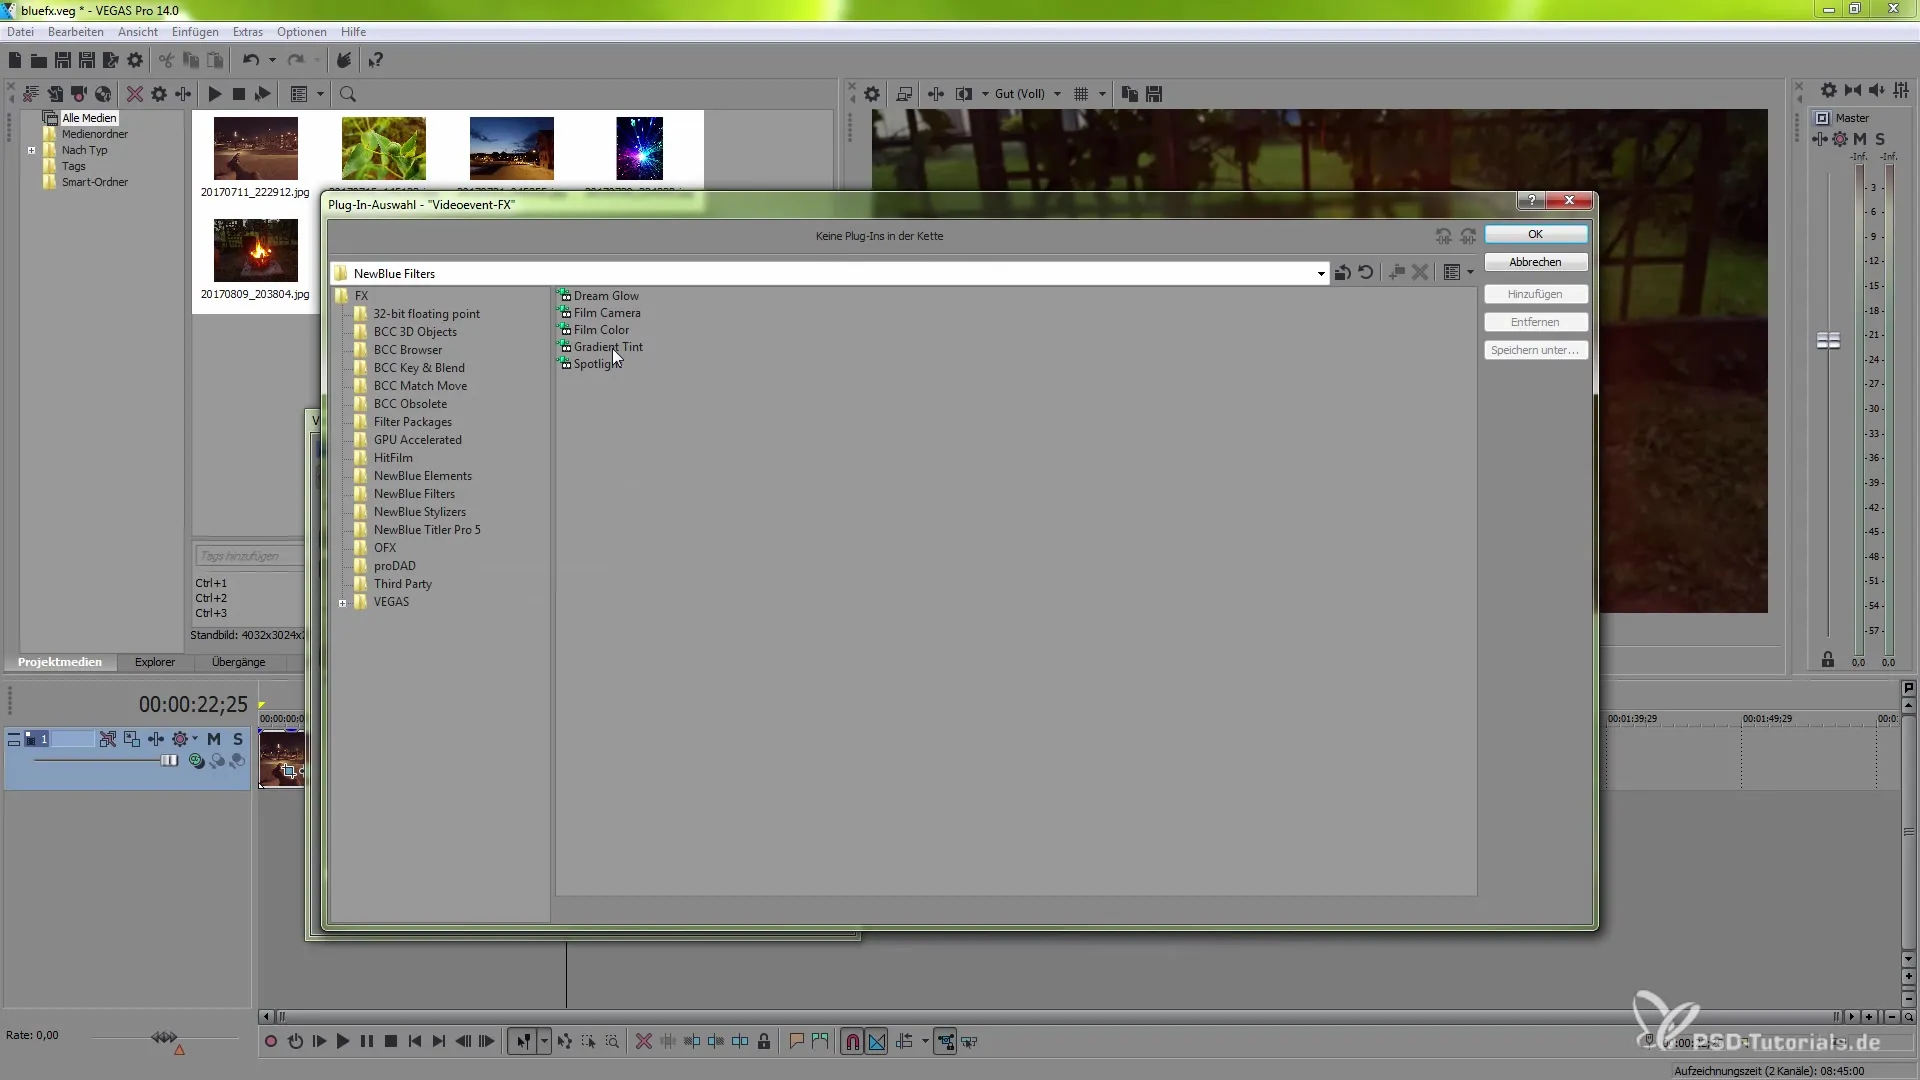Open the preview settings gear icon
This screenshot has width=1920, height=1080.
click(x=872, y=94)
